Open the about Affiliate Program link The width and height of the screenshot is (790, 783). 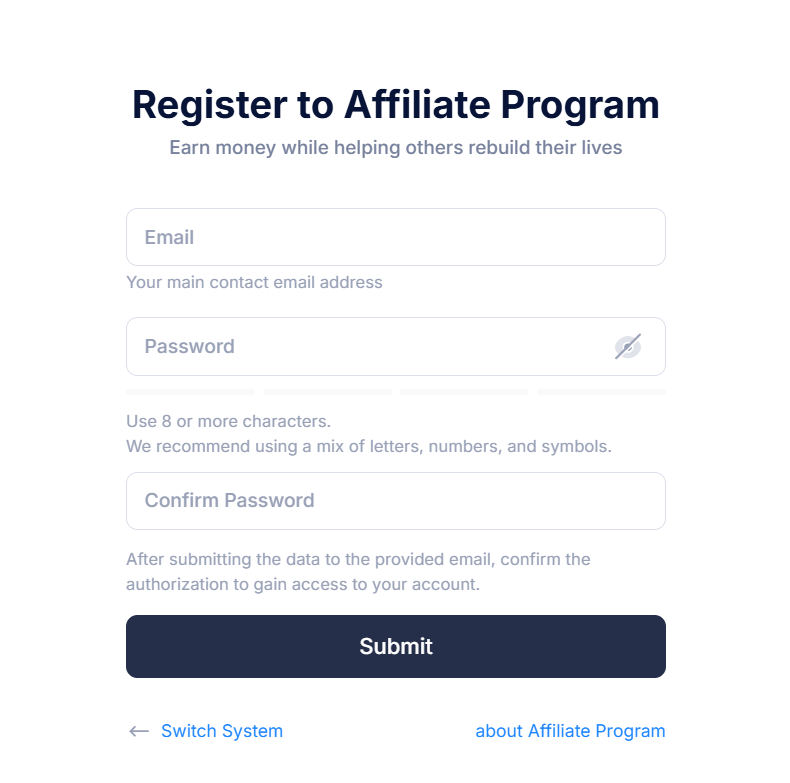(x=570, y=731)
